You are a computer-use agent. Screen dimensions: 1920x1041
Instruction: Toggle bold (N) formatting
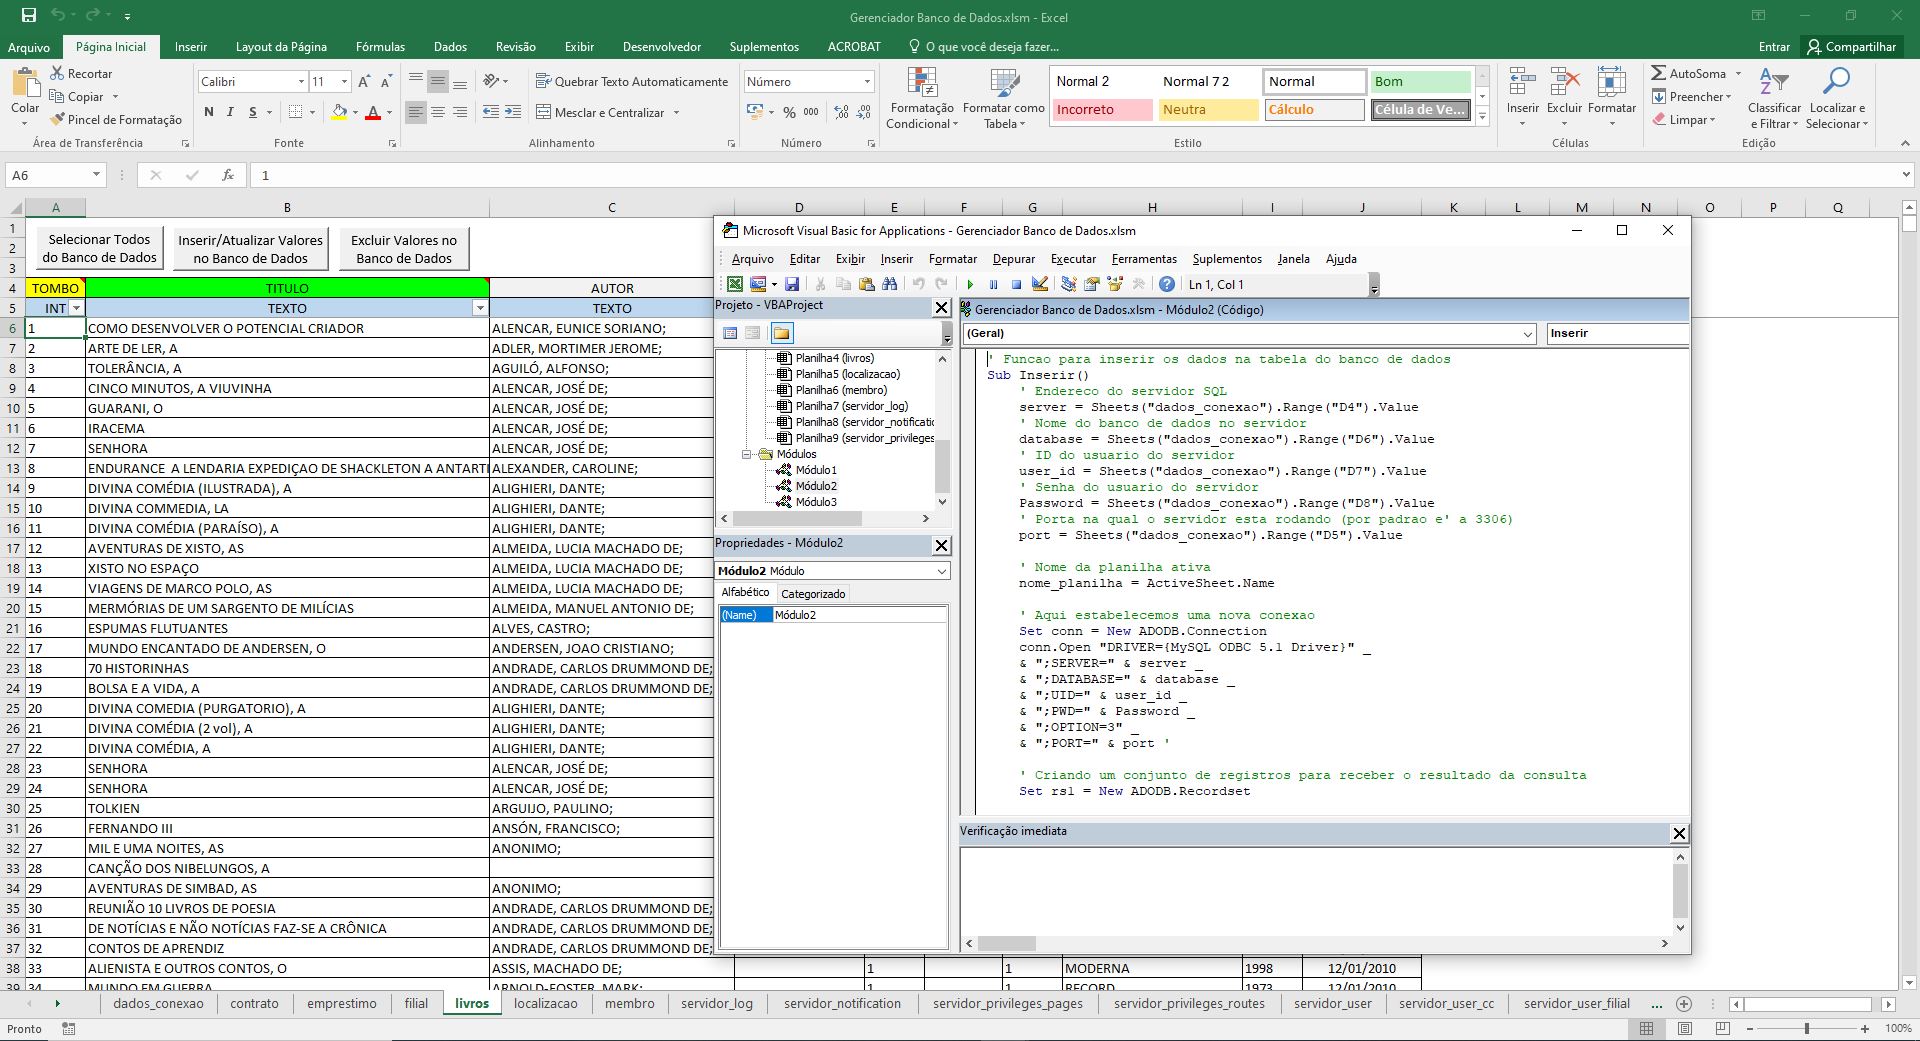[209, 112]
